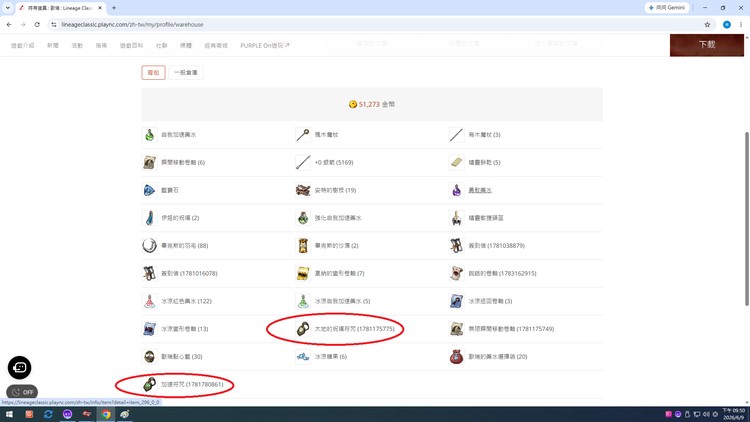
Task: Open the Windows Start menu
Action: [x=9, y=414]
